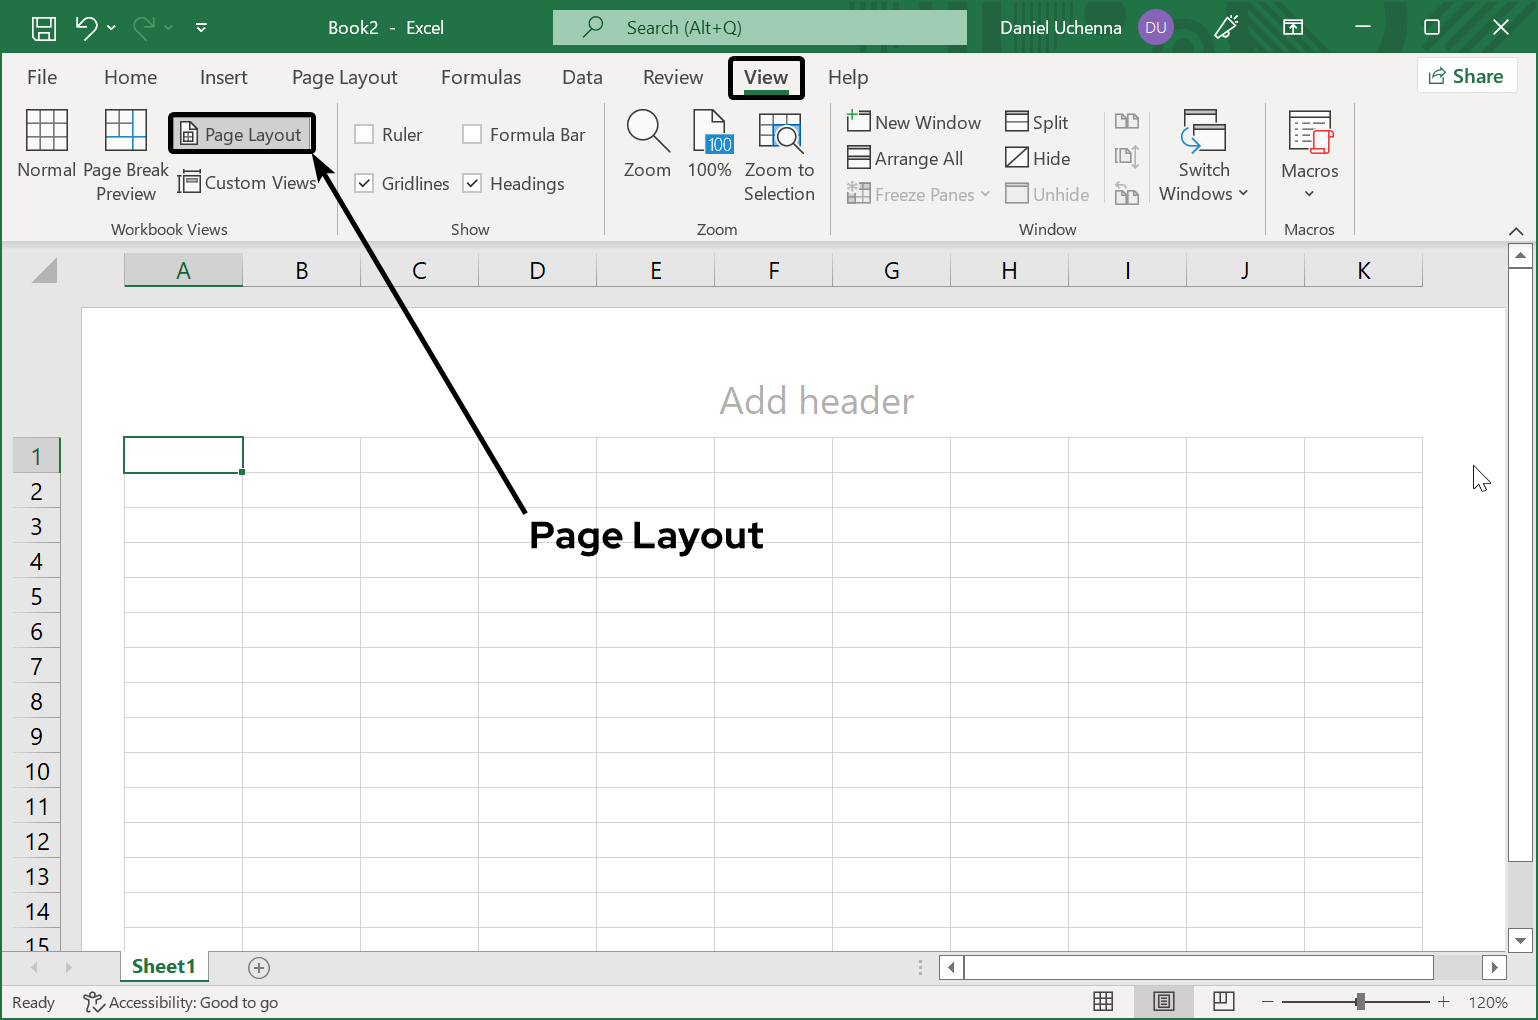This screenshot has height=1020, width=1538.
Task: Switch to Page Break Preview view
Action: tap(125, 155)
